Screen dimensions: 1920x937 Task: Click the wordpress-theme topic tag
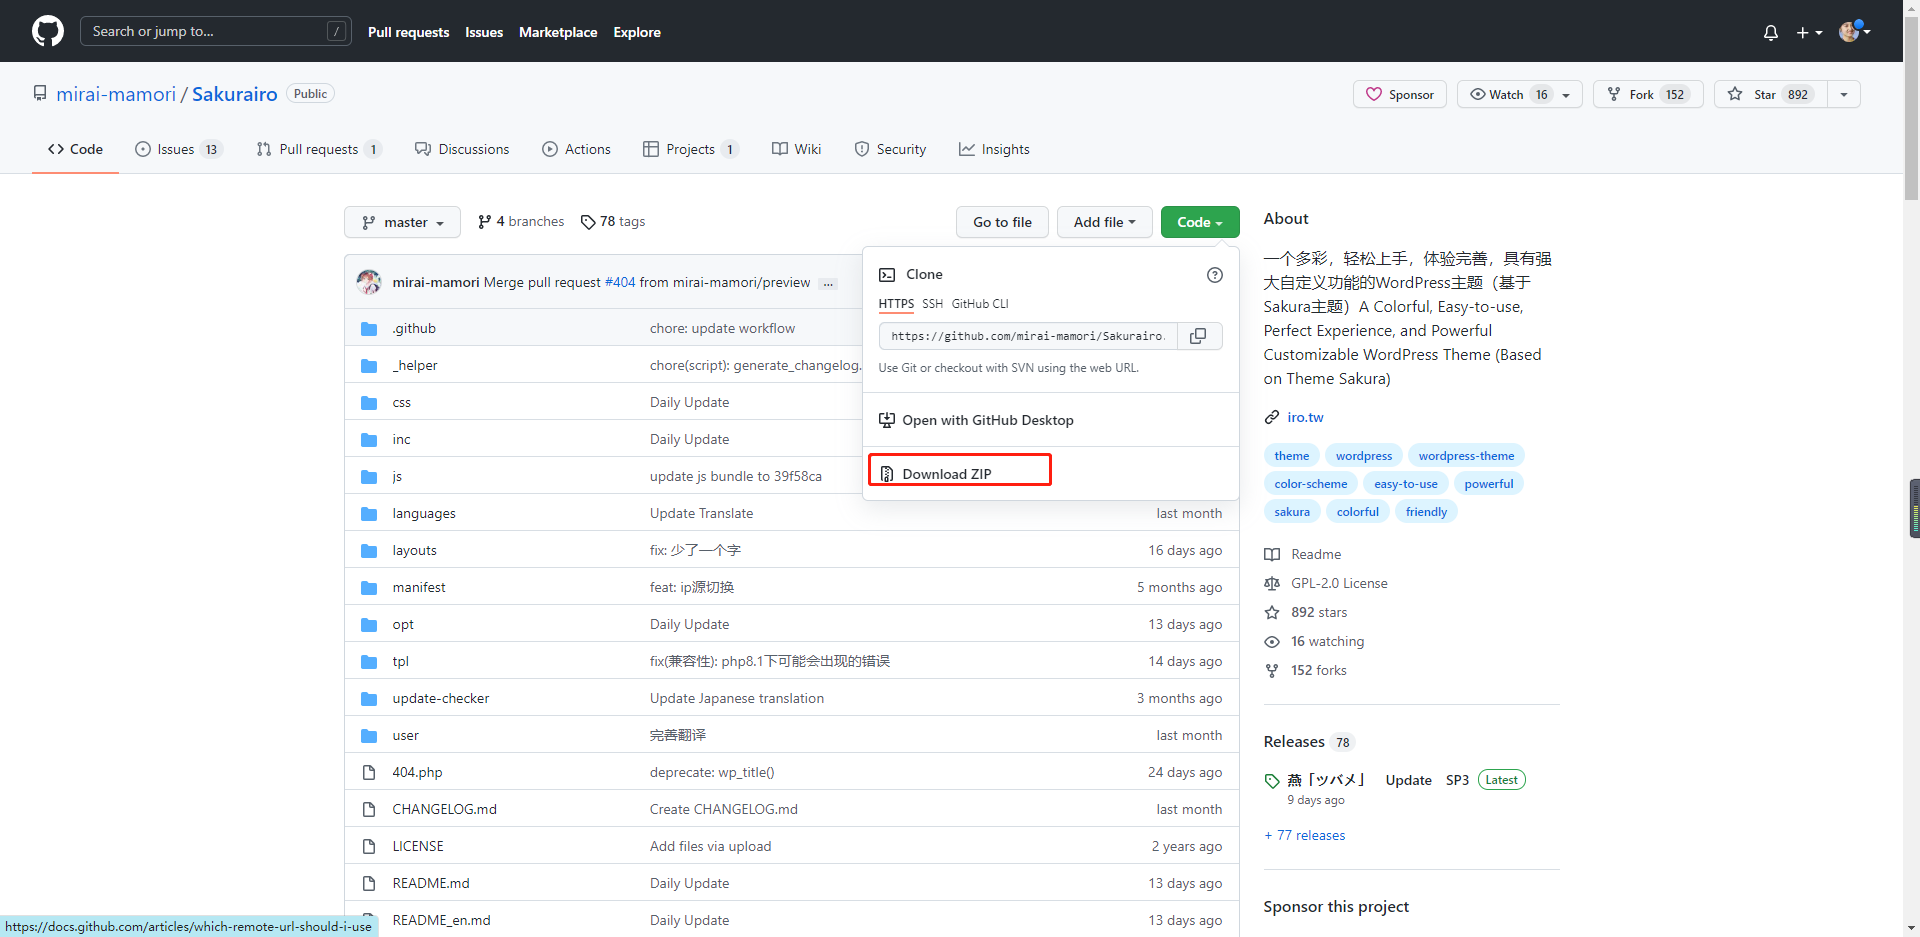click(x=1466, y=456)
